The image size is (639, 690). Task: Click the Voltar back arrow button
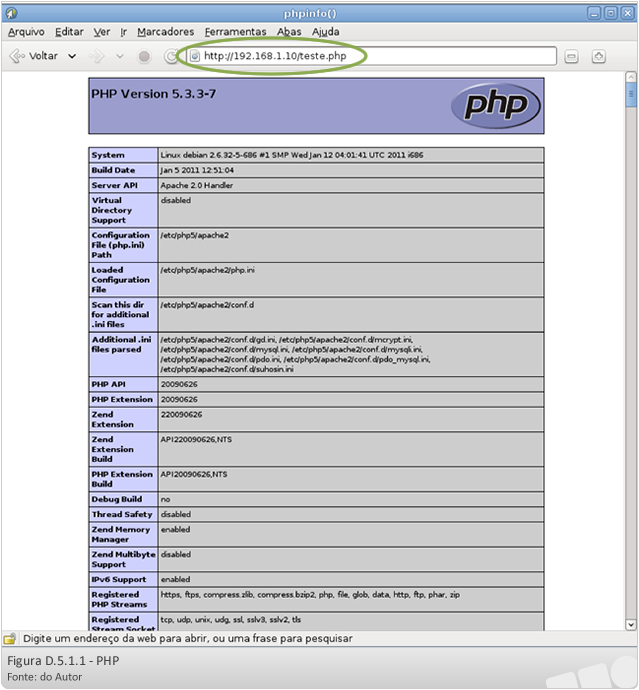[33, 56]
